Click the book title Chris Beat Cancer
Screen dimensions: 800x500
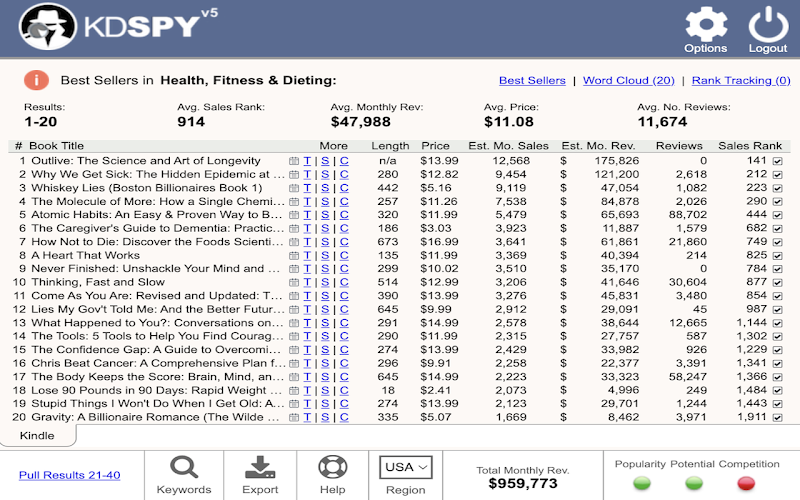click(158, 363)
